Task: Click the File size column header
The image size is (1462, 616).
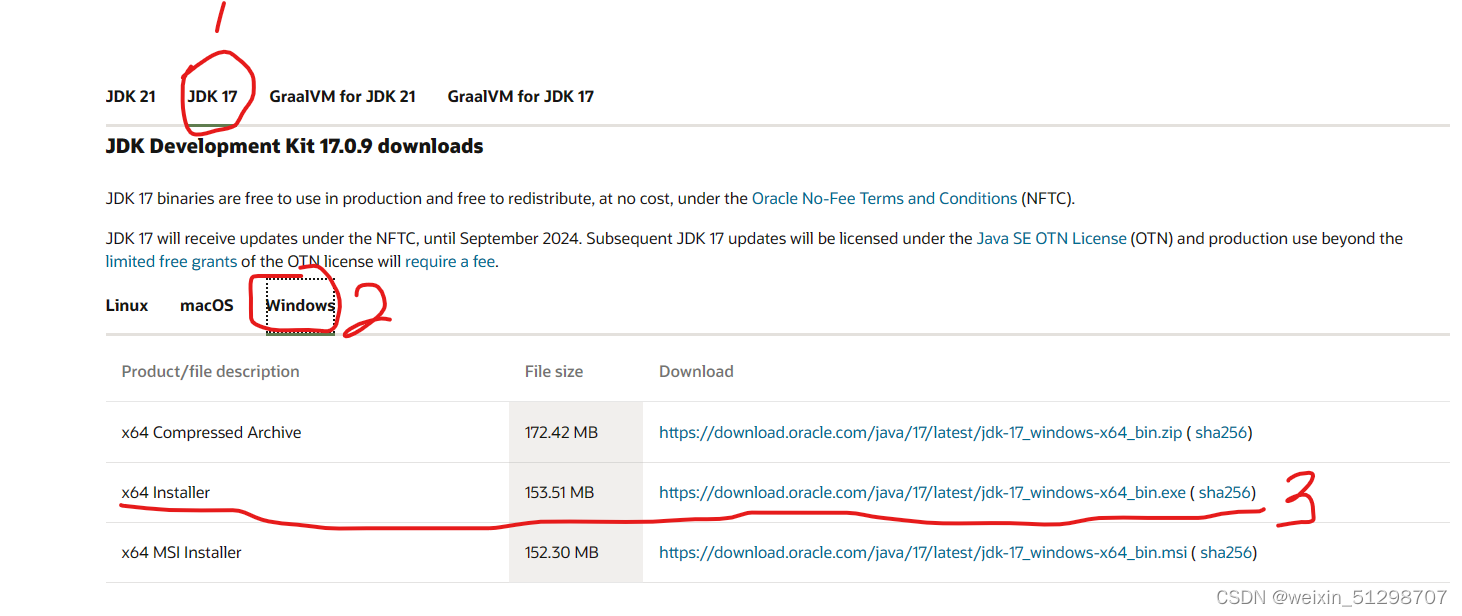Action: pos(554,371)
